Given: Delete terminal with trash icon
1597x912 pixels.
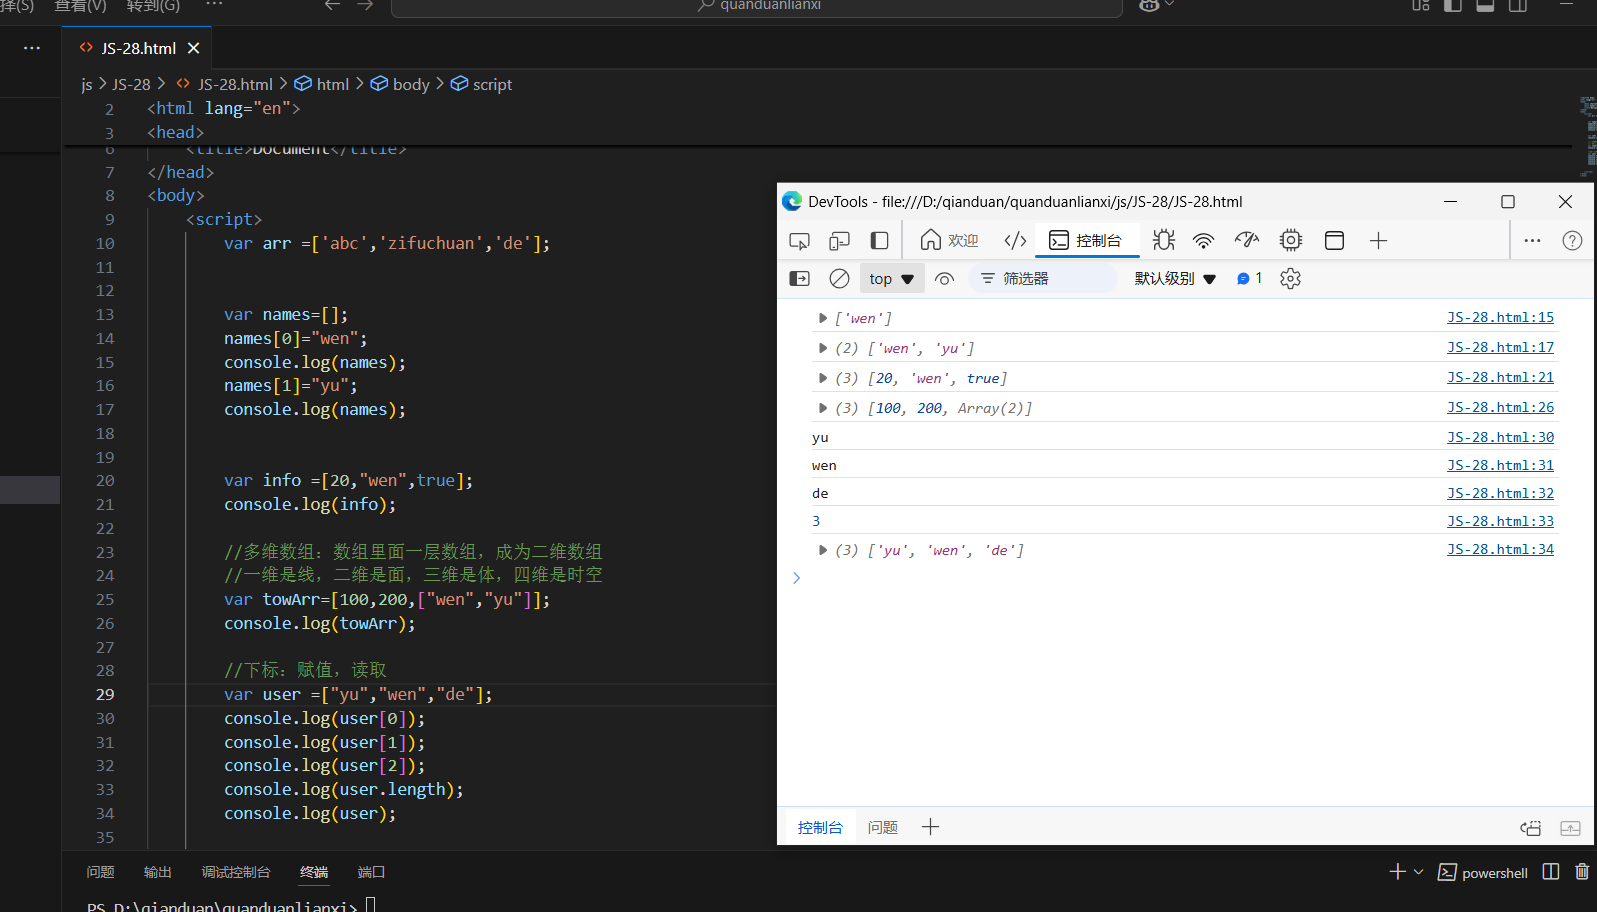Looking at the screenshot, I should [1582, 872].
